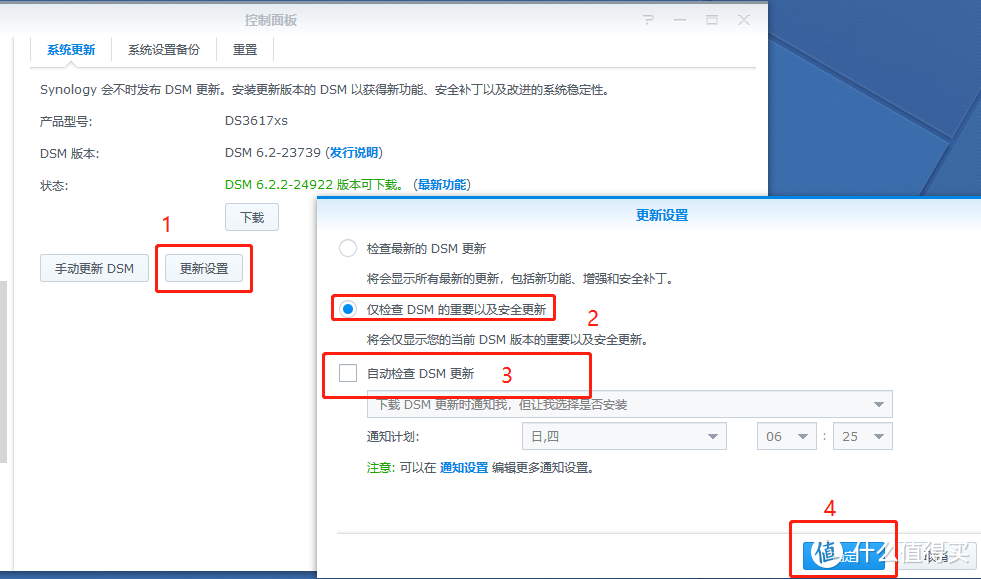
Task: Open the 重置 tab
Action: tap(245, 50)
